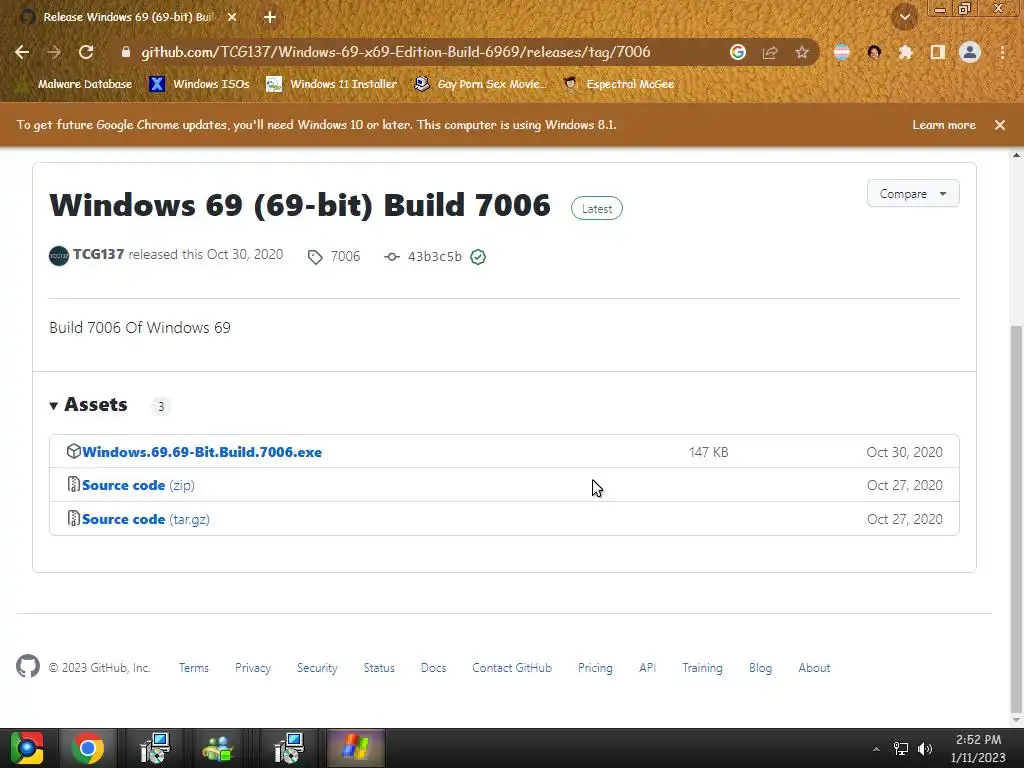Open Windows ISOs bookmark
This screenshot has height=768, width=1024.
[199, 84]
